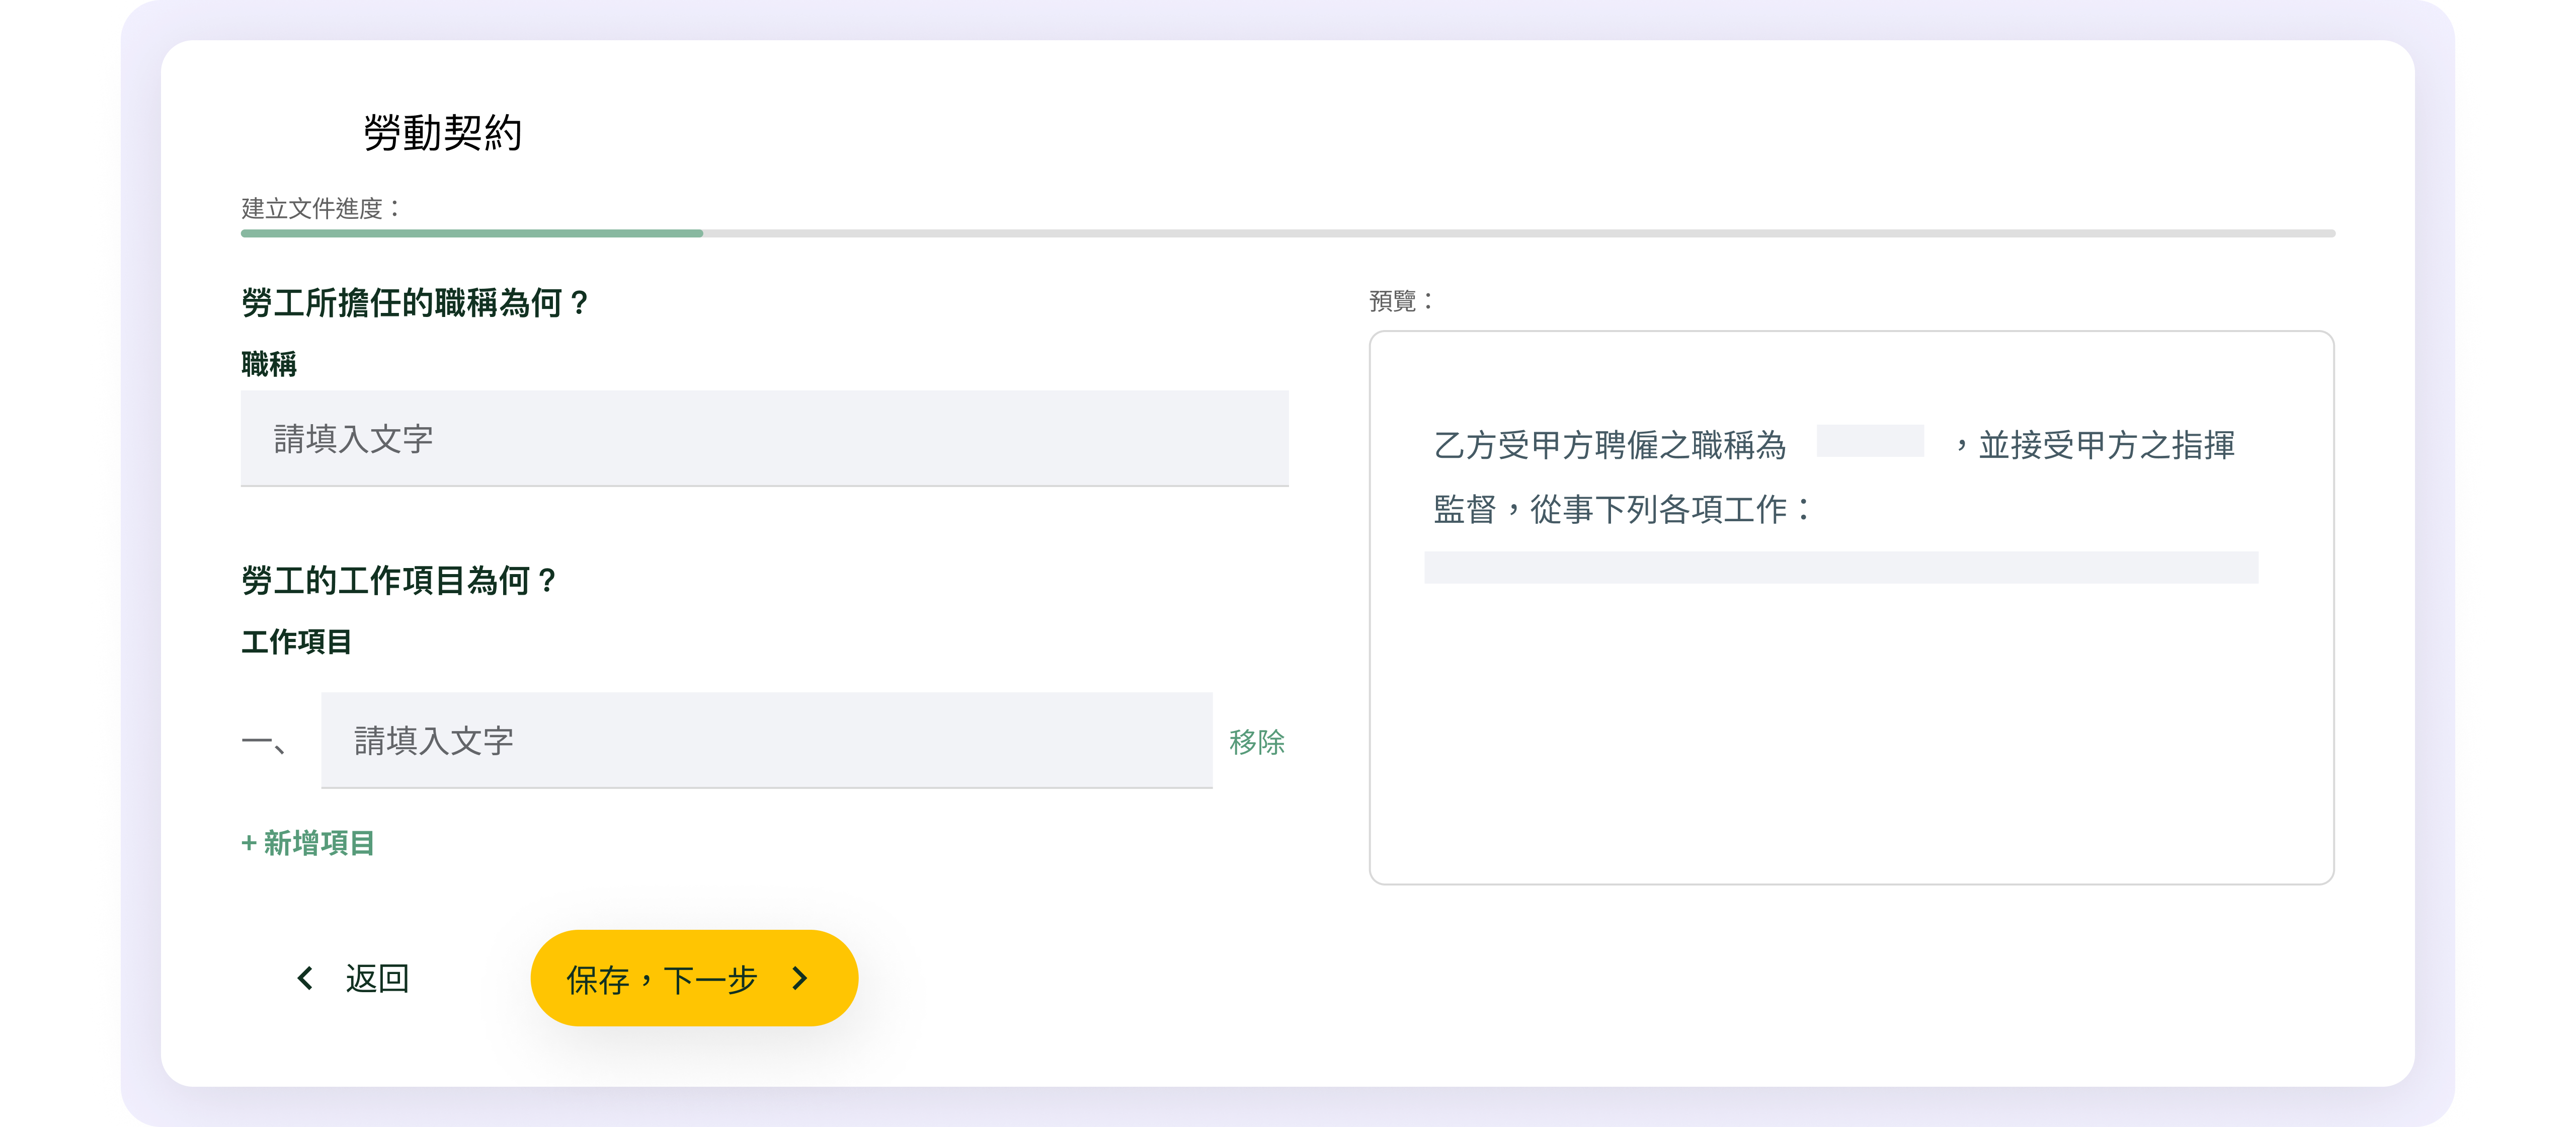Viewport: 2576px width, 1127px height.
Task: Click the 建立文件進度： label
Action: click(x=320, y=208)
